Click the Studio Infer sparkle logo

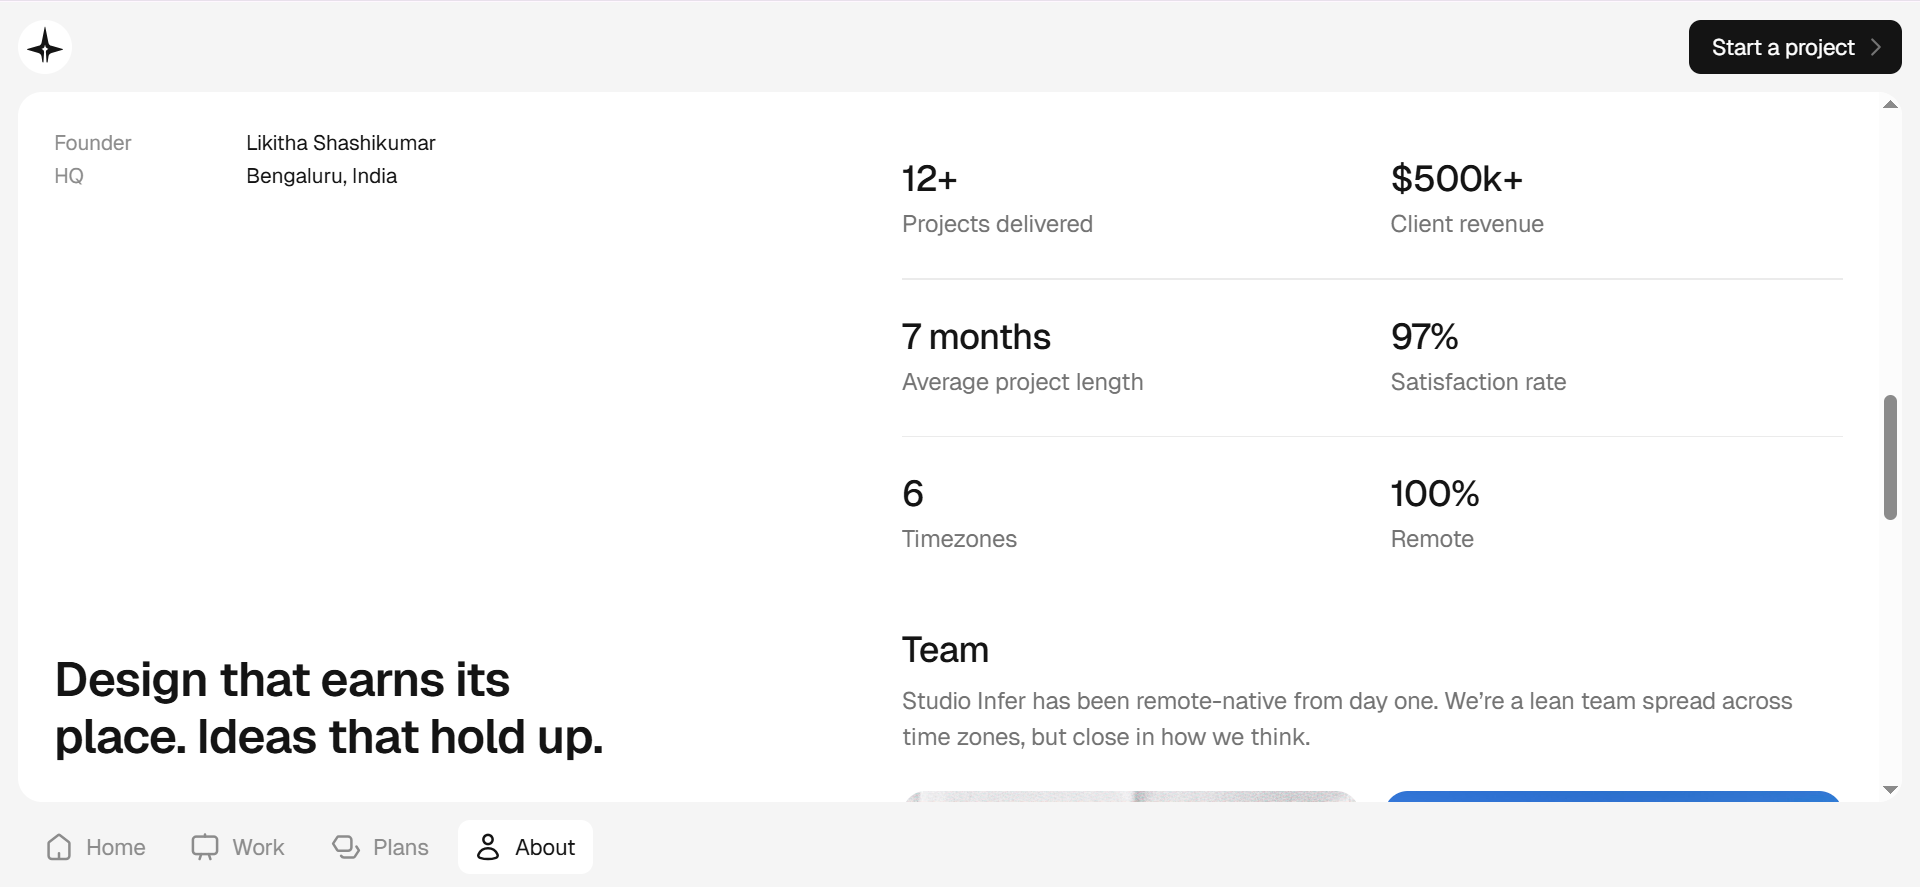click(44, 46)
